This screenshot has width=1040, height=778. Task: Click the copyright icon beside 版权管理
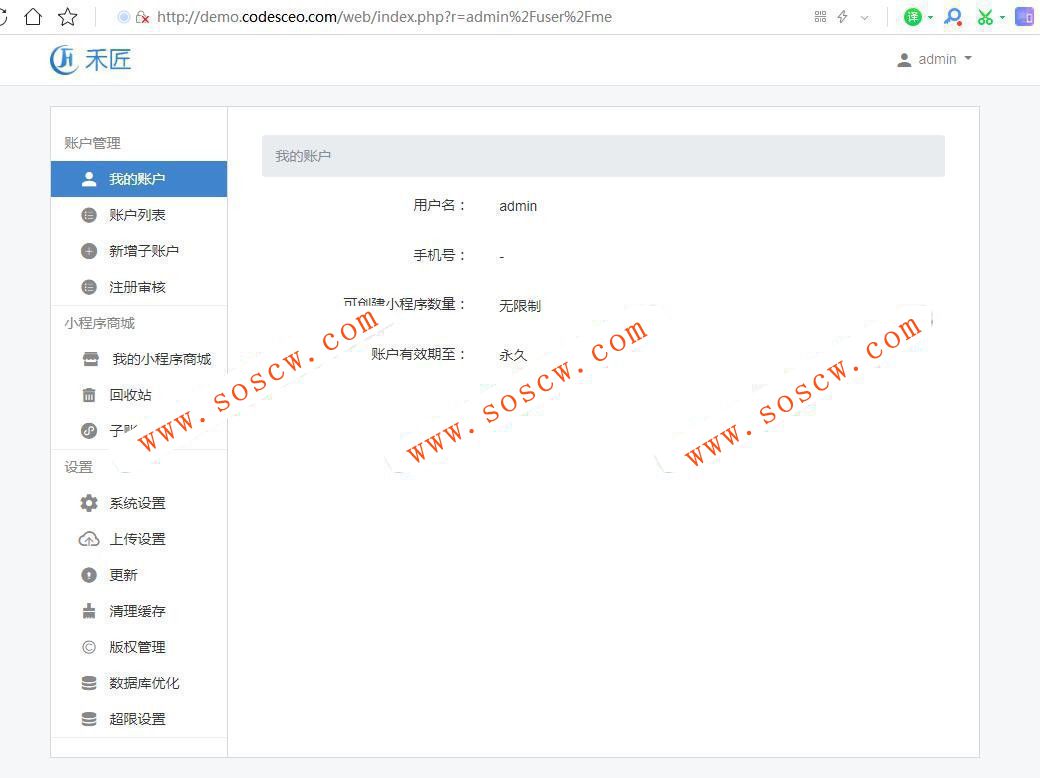coord(89,647)
